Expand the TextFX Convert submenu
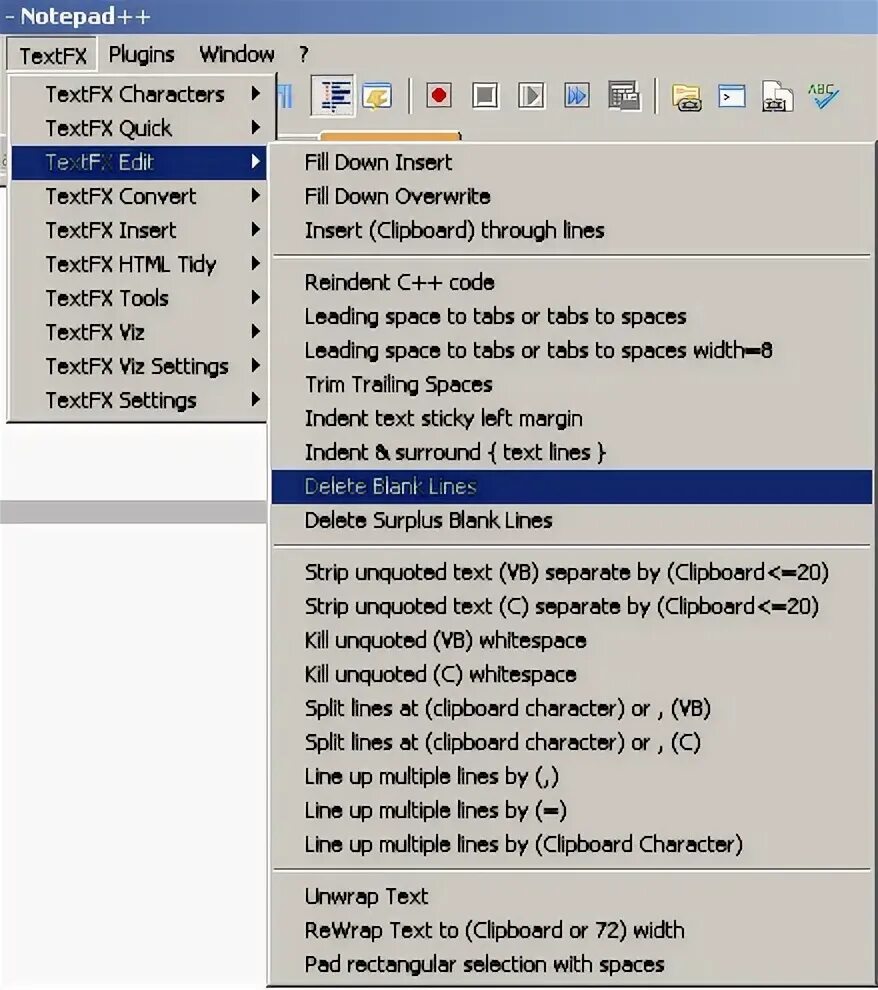 point(139,196)
